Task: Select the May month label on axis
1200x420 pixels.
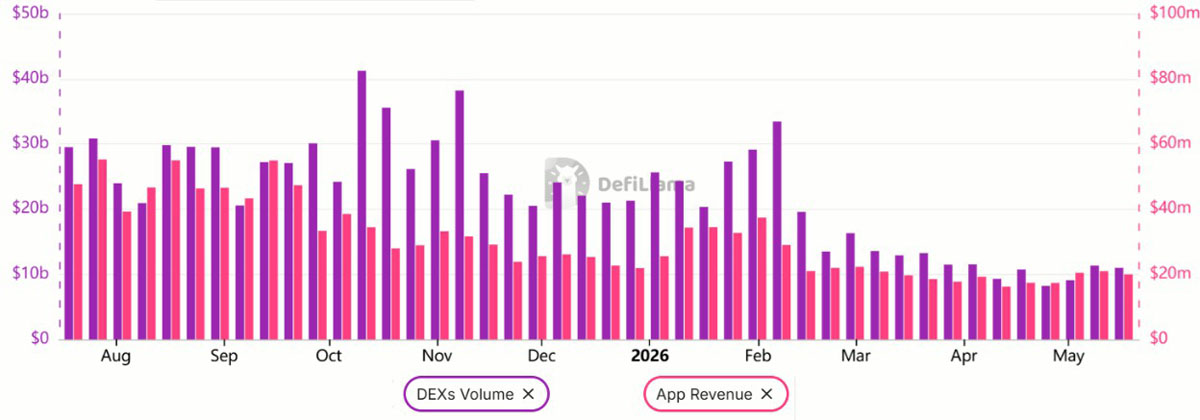Action: [1069, 355]
